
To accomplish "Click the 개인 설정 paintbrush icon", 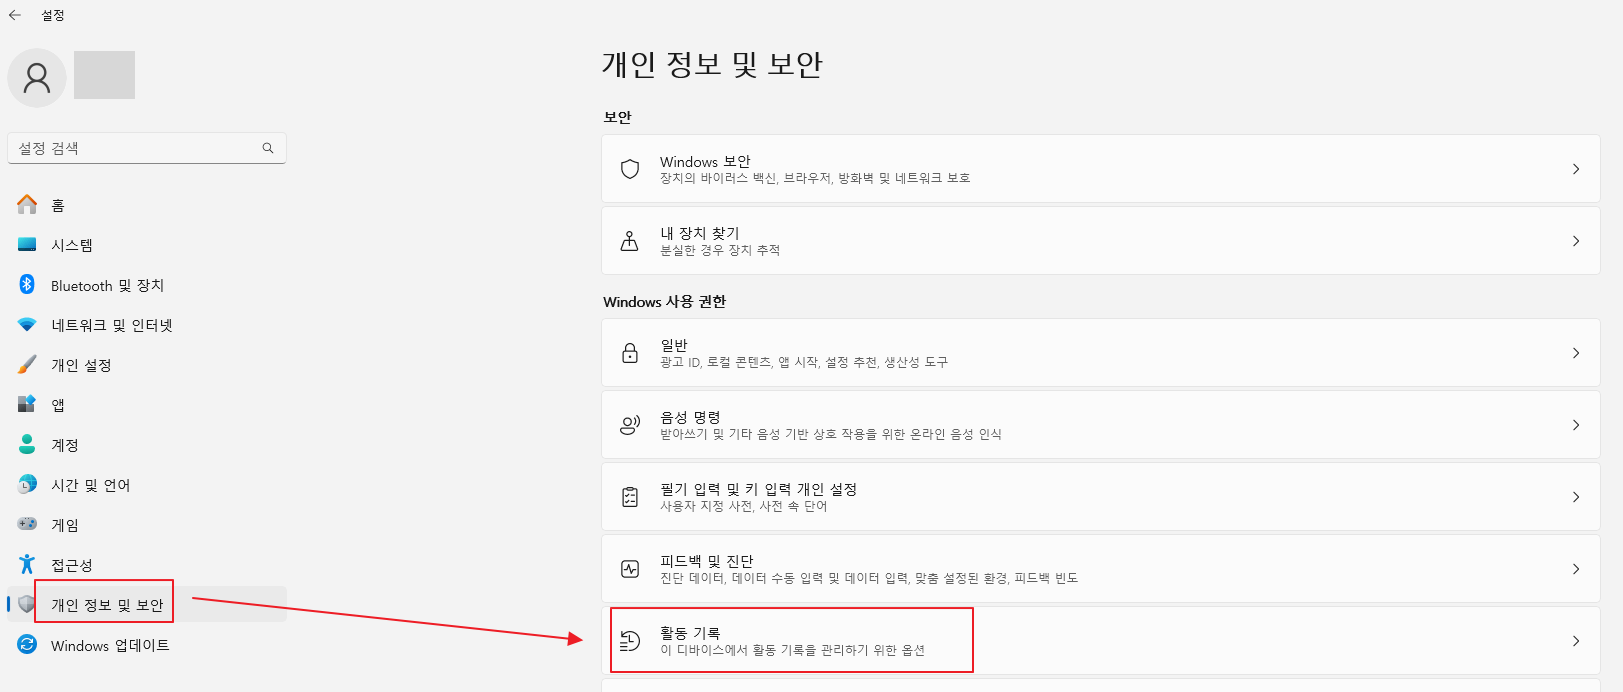I will pyautogui.click(x=27, y=364).
